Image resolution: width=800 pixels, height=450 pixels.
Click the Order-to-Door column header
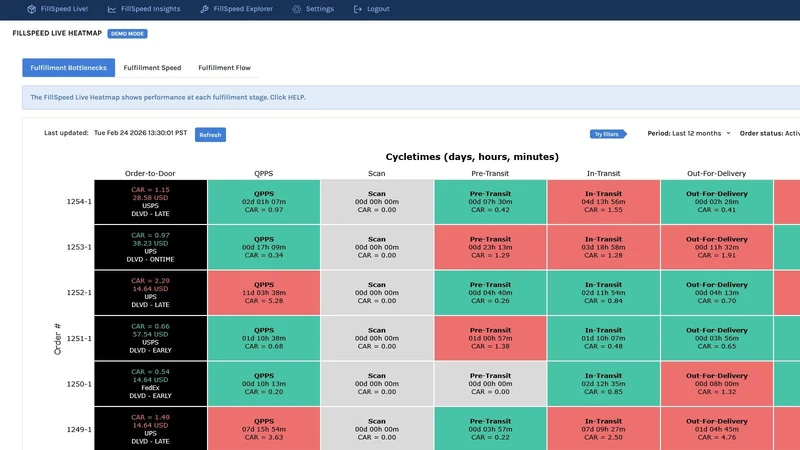pos(150,173)
